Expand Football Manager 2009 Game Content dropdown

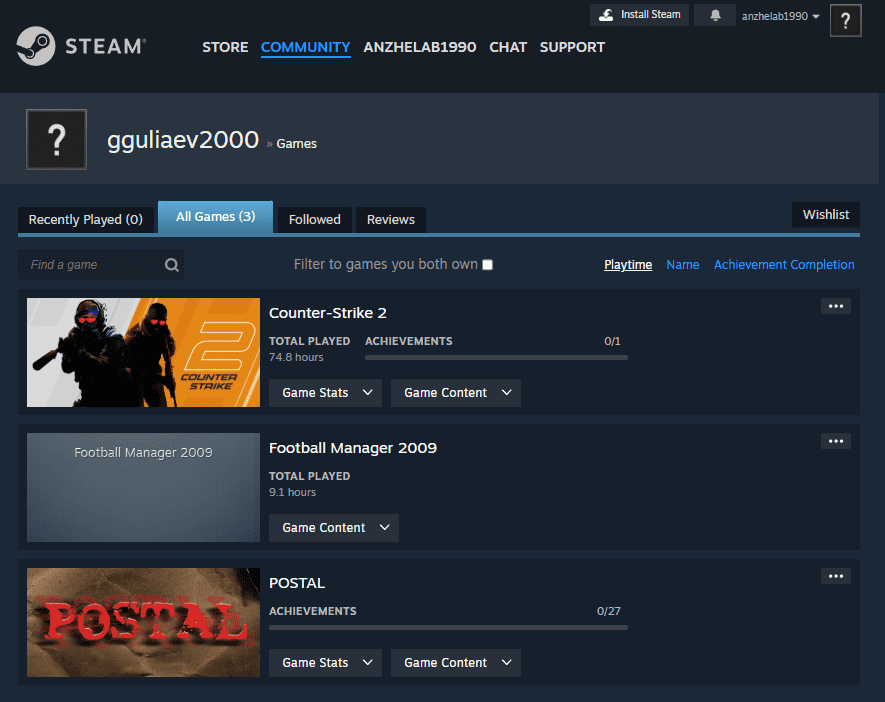(x=333, y=528)
